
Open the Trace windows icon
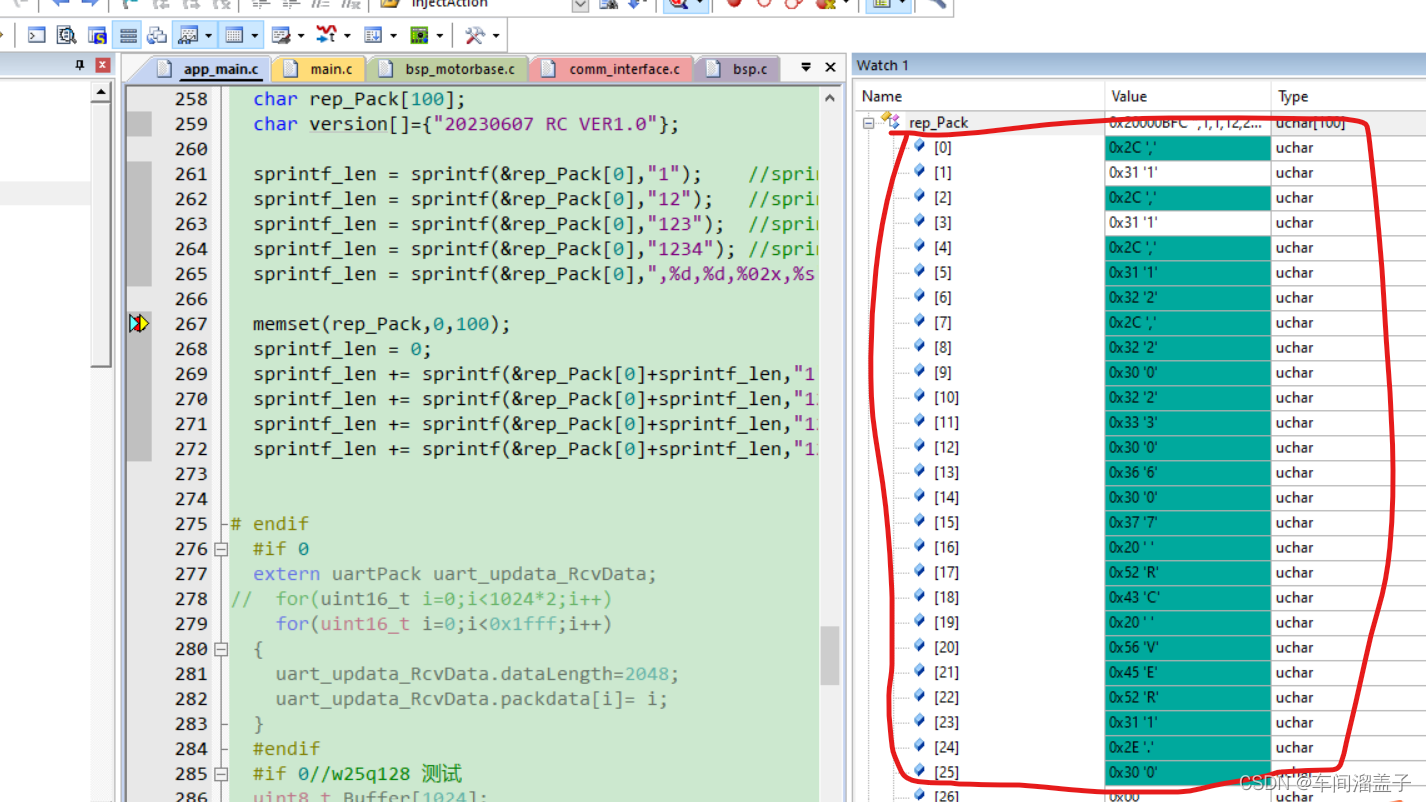373,35
